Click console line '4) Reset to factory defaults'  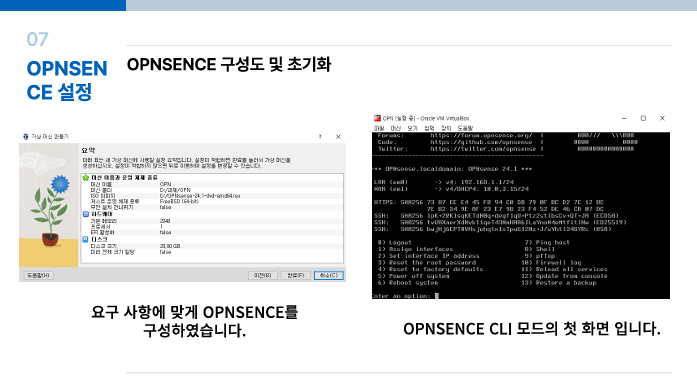(x=430, y=269)
